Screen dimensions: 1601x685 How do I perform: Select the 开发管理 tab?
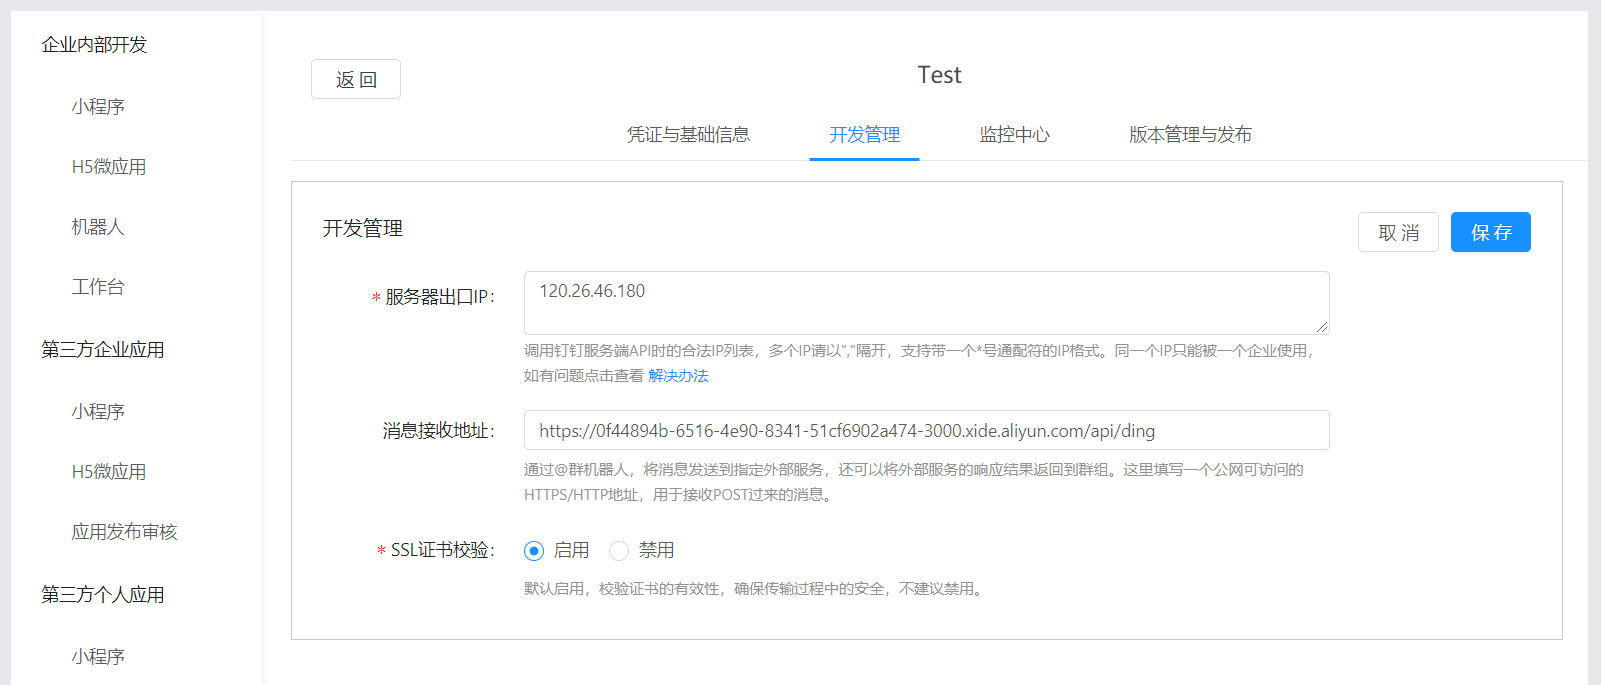coord(864,135)
